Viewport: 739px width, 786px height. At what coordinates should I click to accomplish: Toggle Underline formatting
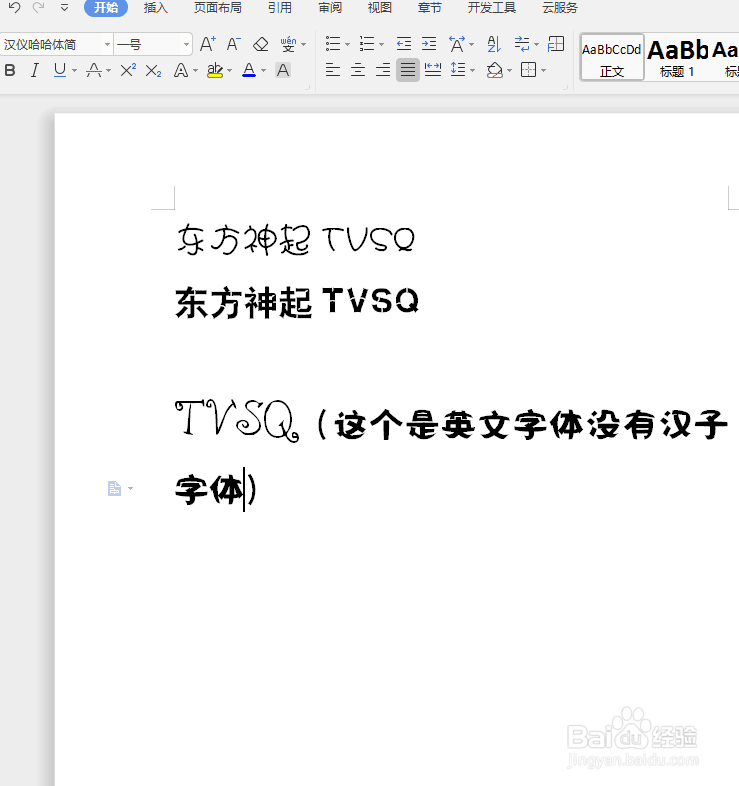coord(60,70)
